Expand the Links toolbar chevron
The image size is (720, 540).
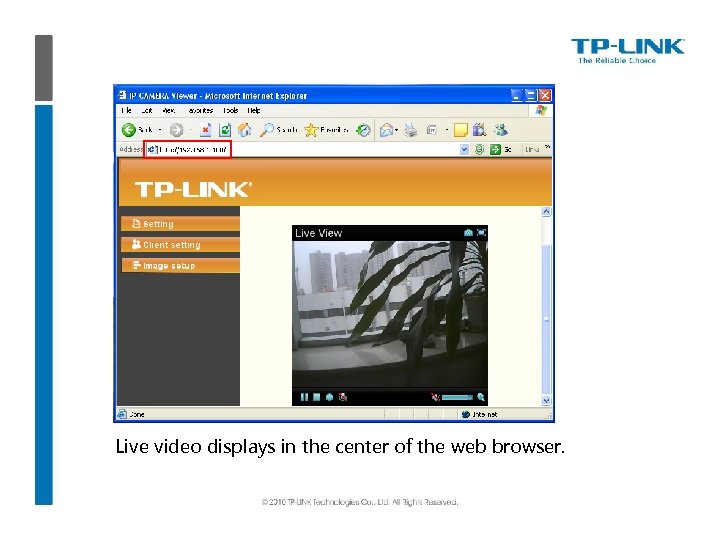tap(547, 147)
